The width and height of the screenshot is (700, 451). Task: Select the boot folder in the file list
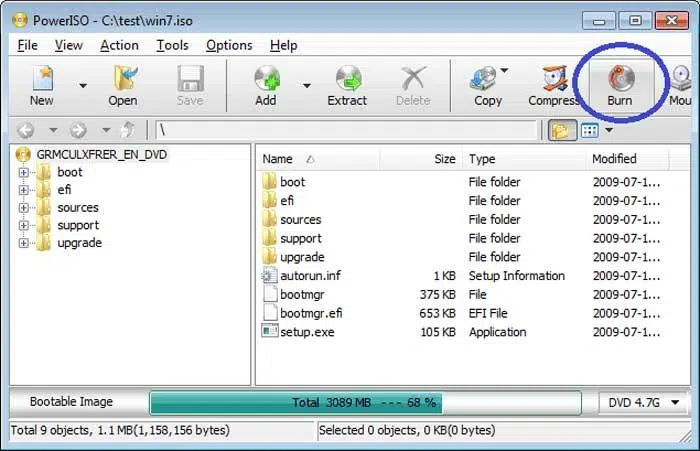[292, 182]
